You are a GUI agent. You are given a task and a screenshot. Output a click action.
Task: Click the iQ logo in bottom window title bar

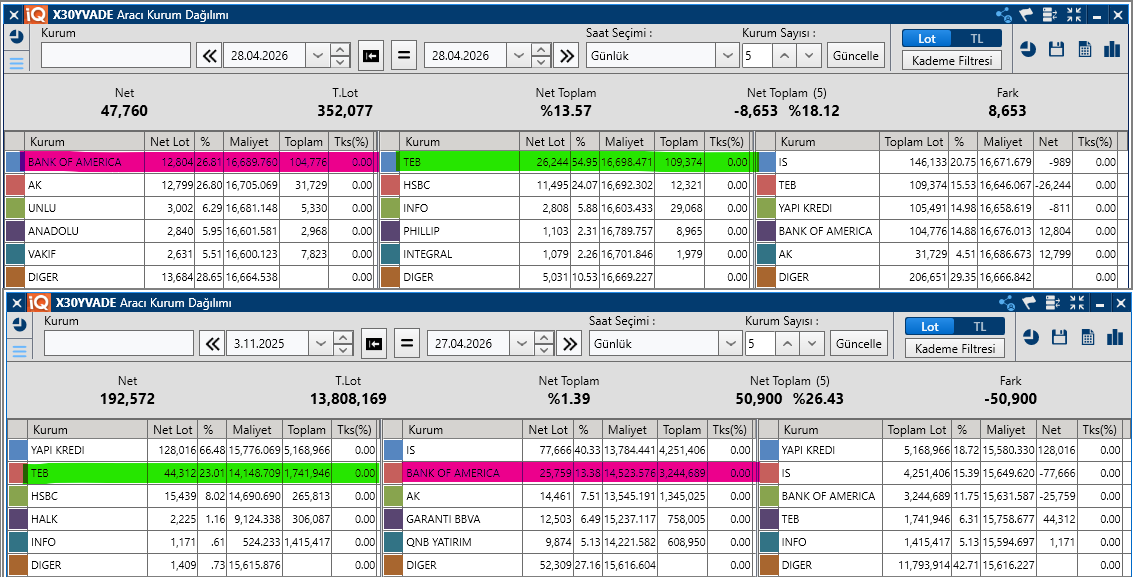coord(39,303)
